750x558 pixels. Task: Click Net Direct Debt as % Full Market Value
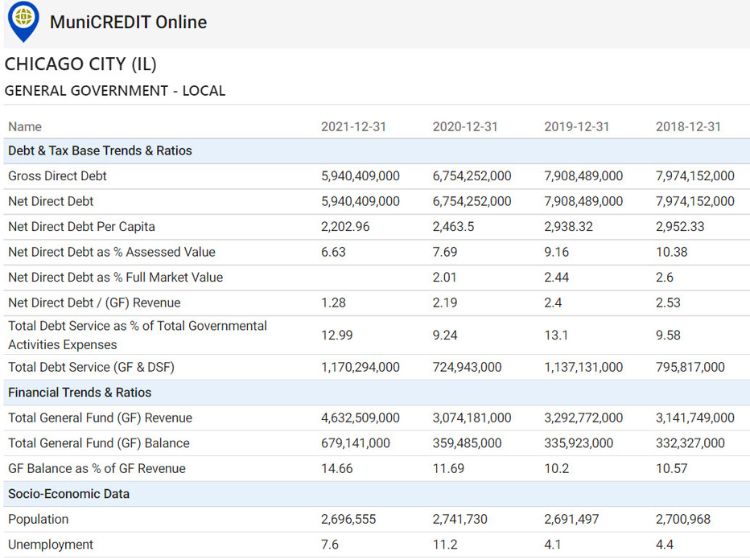click(x=115, y=277)
